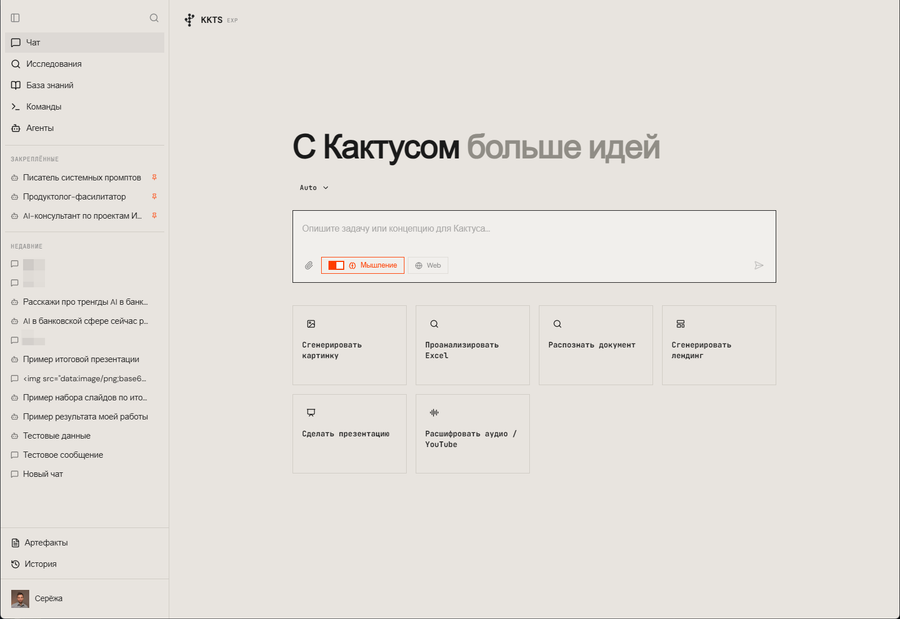Toggle the Мышление thinking switch
The image size is (900, 619).
[336, 265]
